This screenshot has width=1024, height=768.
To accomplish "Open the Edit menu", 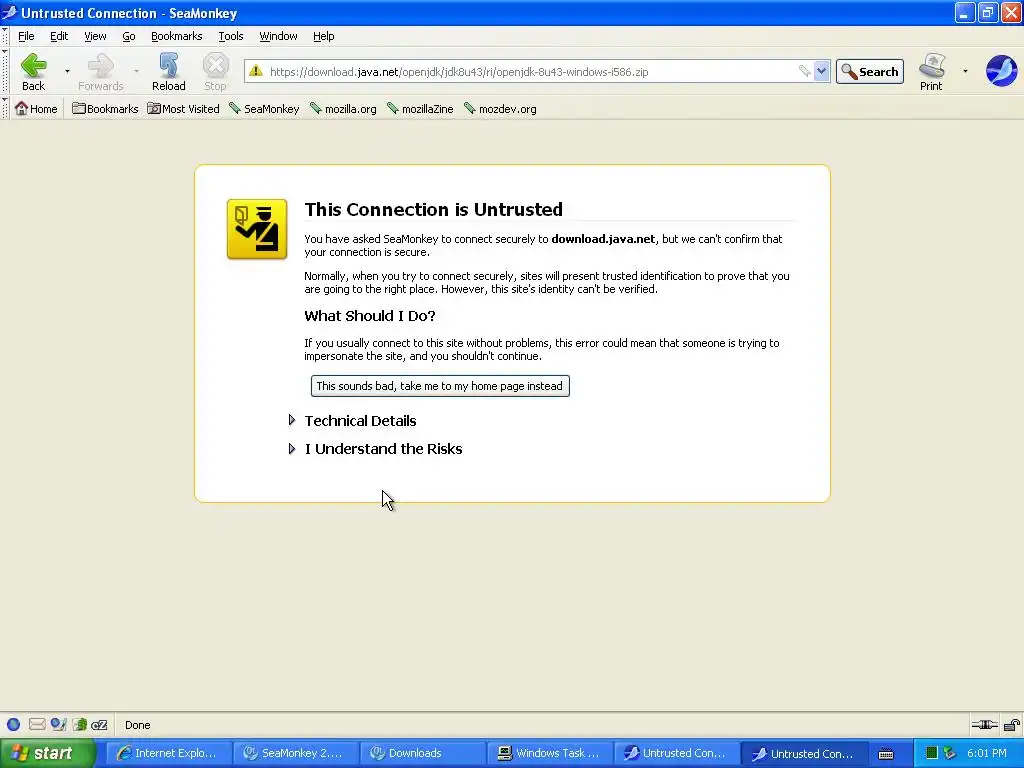I will coord(59,36).
